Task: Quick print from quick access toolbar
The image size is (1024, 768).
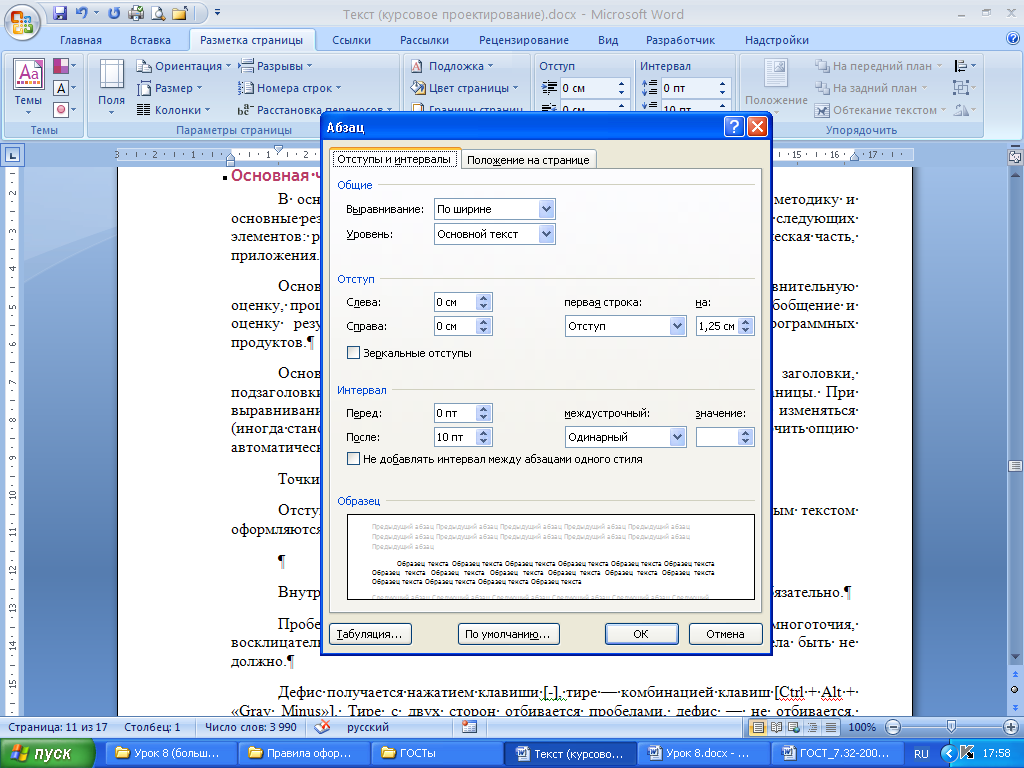Action: pyautogui.click(x=136, y=12)
